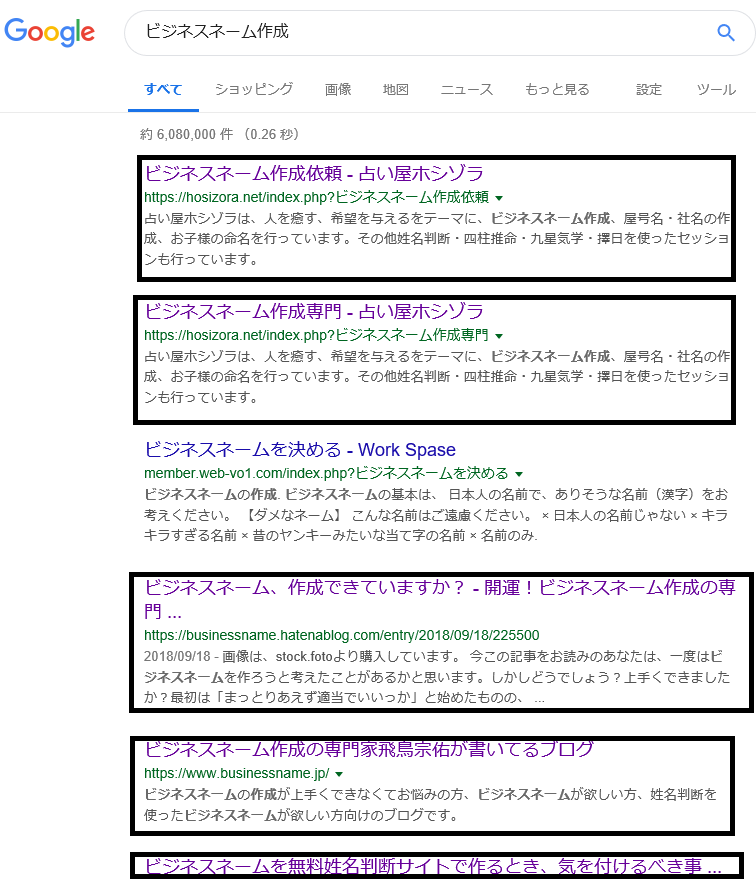Screen dimensions: 756x881
Task: Click the hosizora.net URL ending in 作成依頼
Action: (x=316, y=197)
